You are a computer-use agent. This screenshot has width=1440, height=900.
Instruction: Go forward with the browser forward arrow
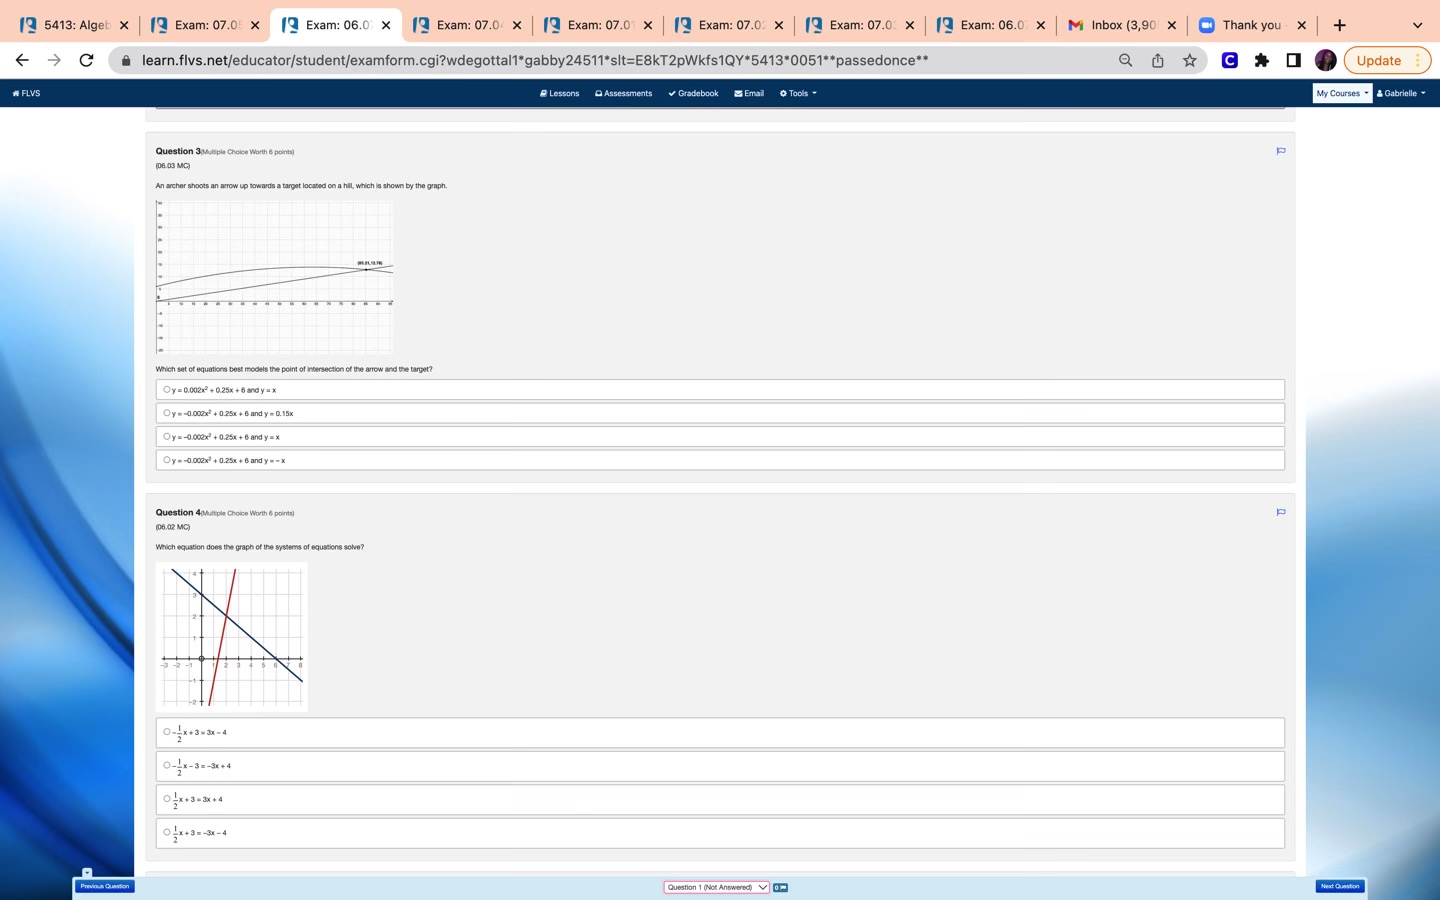[54, 60]
